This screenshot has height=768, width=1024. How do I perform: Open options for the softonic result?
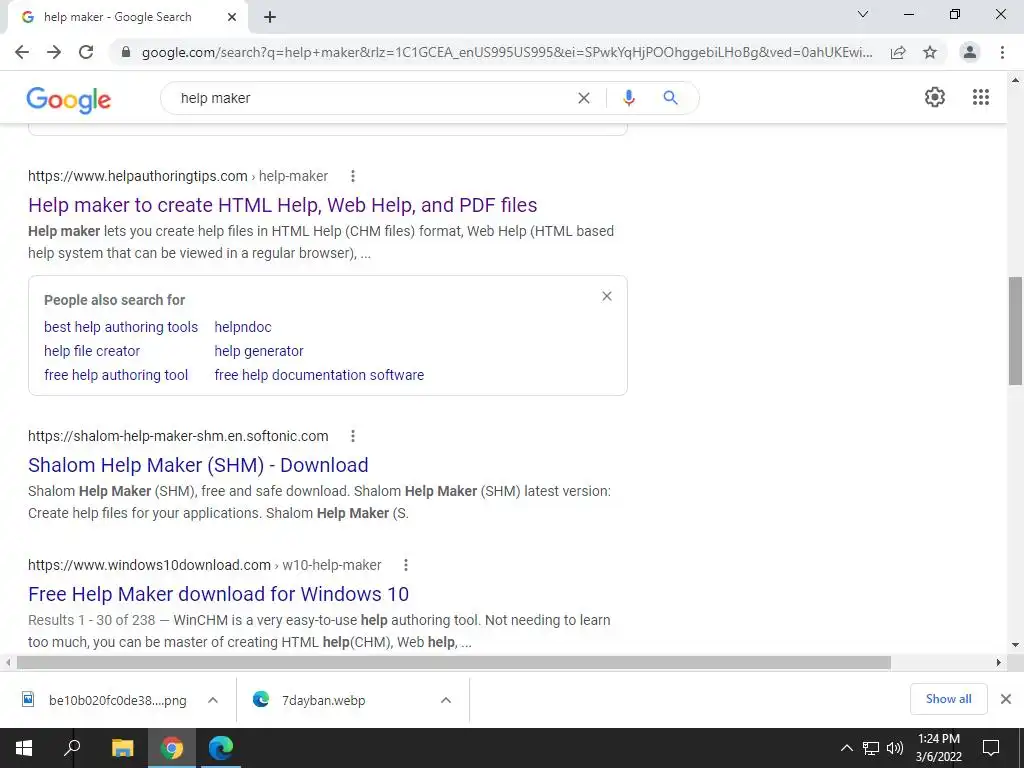(353, 436)
